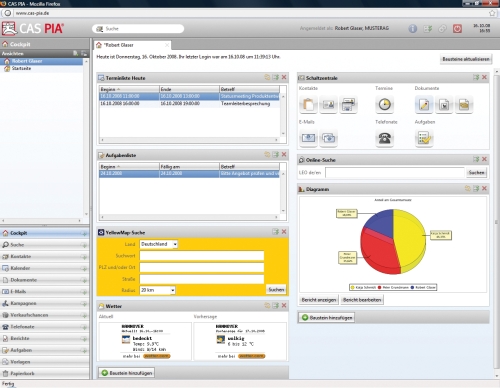Open the blue info icon in header
The width and height of the screenshot is (500, 388).
pos(413,29)
